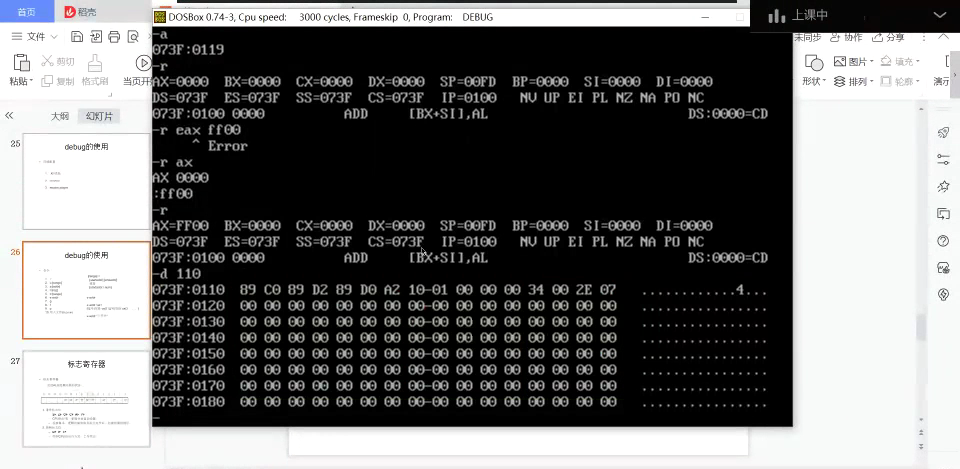Click the Fill bucket icon
Screen dimensions: 960x469
pos(886,61)
